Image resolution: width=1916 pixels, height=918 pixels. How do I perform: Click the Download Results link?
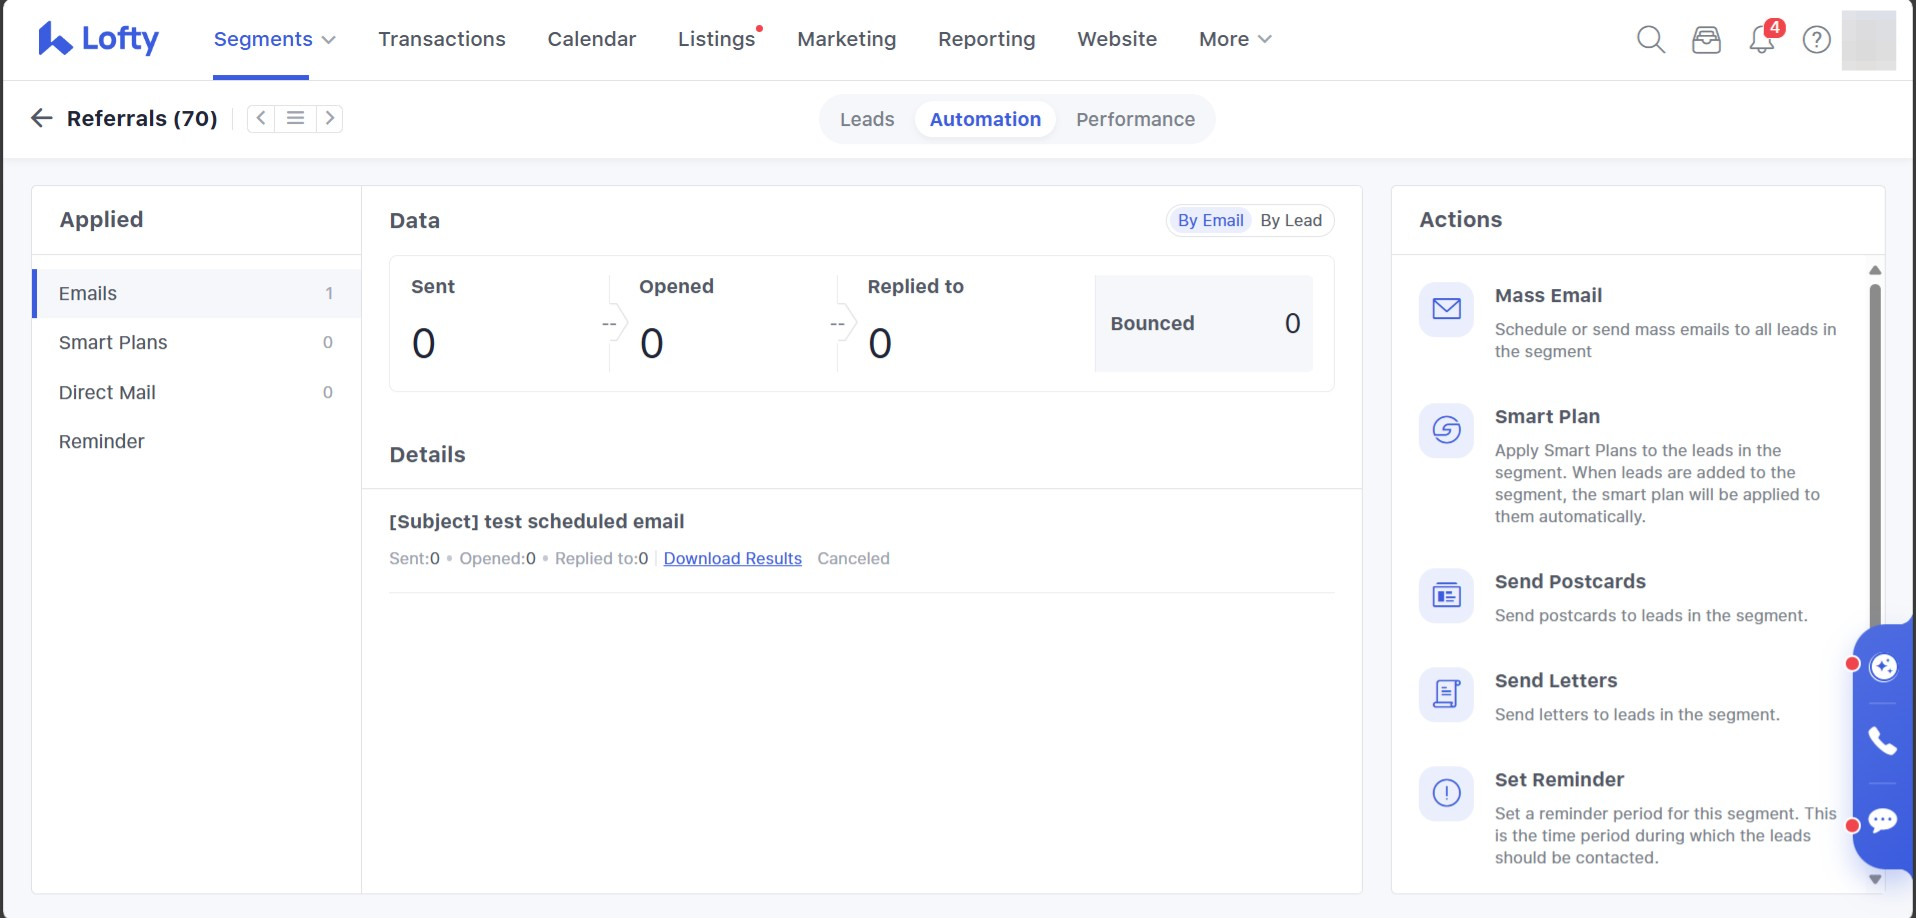[x=732, y=559]
